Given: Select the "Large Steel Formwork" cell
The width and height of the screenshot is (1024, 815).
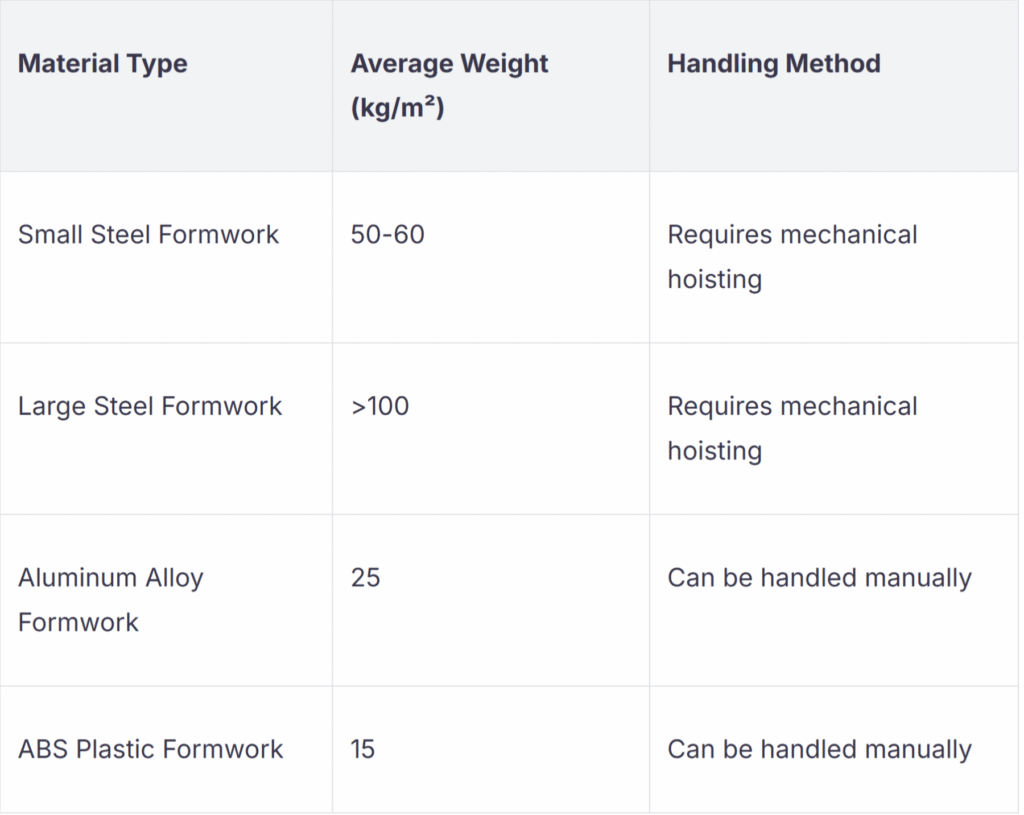Looking at the screenshot, I should tap(150, 407).
